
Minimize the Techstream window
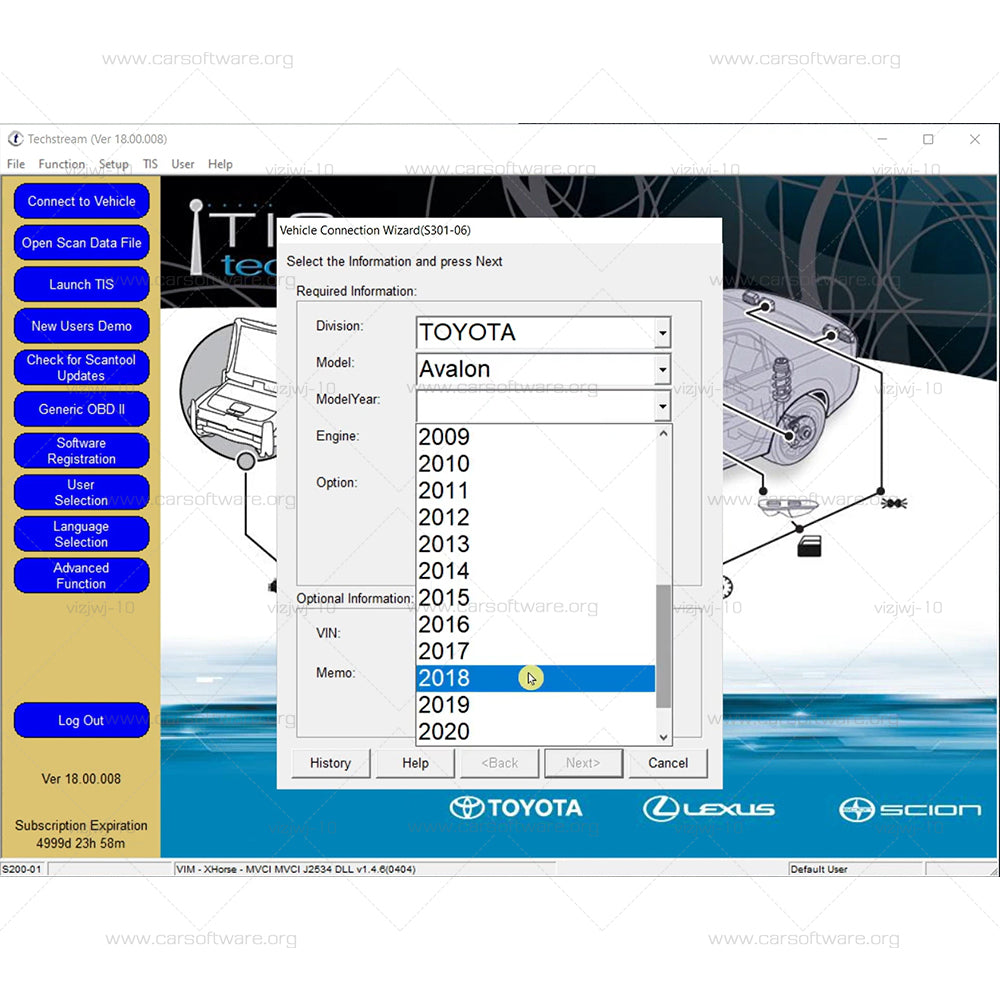(882, 139)
